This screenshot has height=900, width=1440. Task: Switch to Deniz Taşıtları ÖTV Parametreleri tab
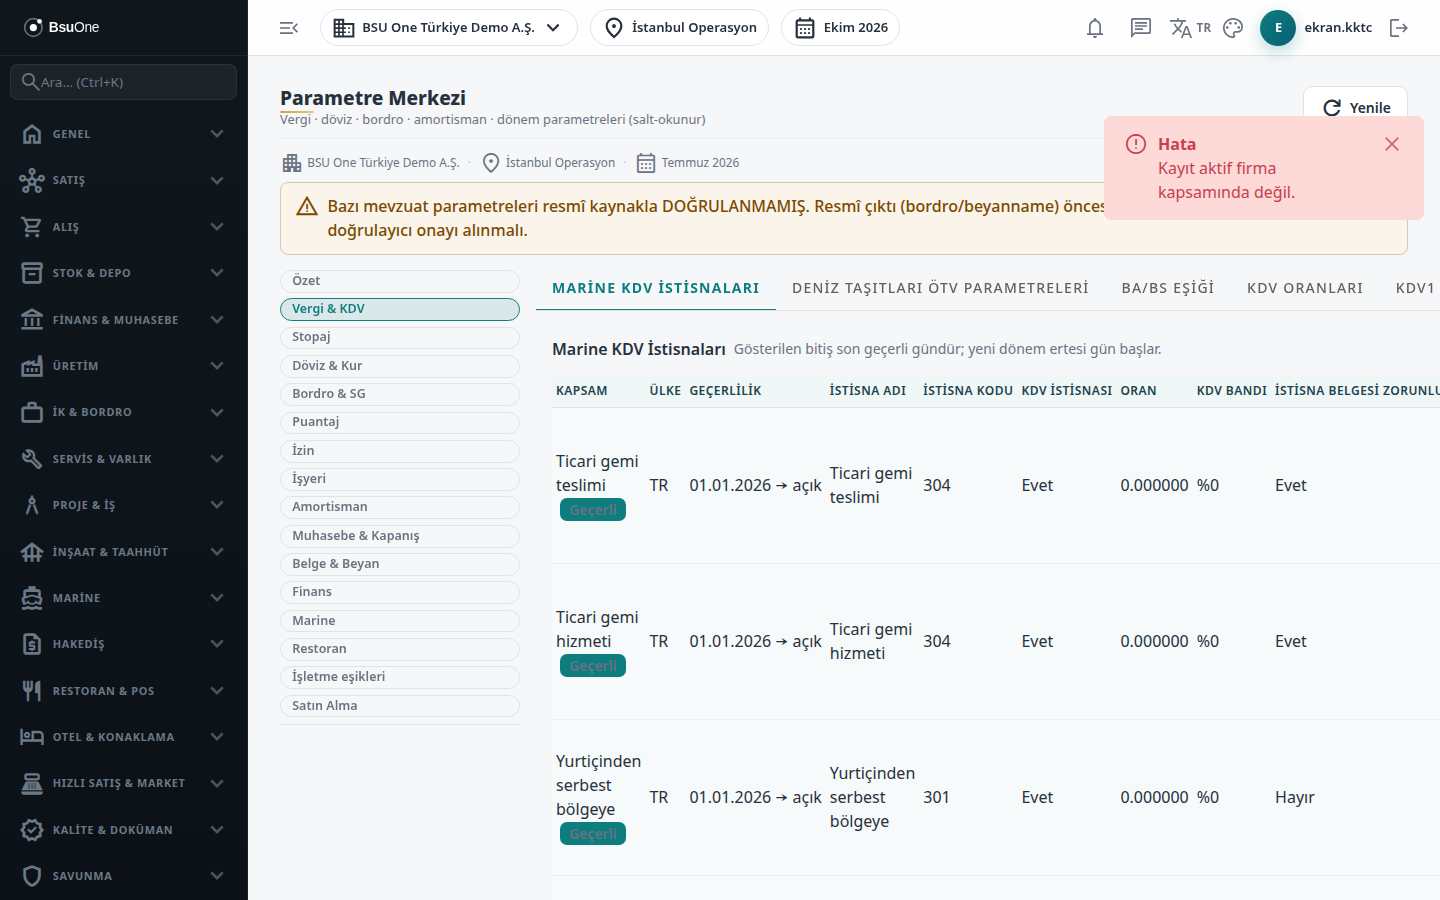940,288
